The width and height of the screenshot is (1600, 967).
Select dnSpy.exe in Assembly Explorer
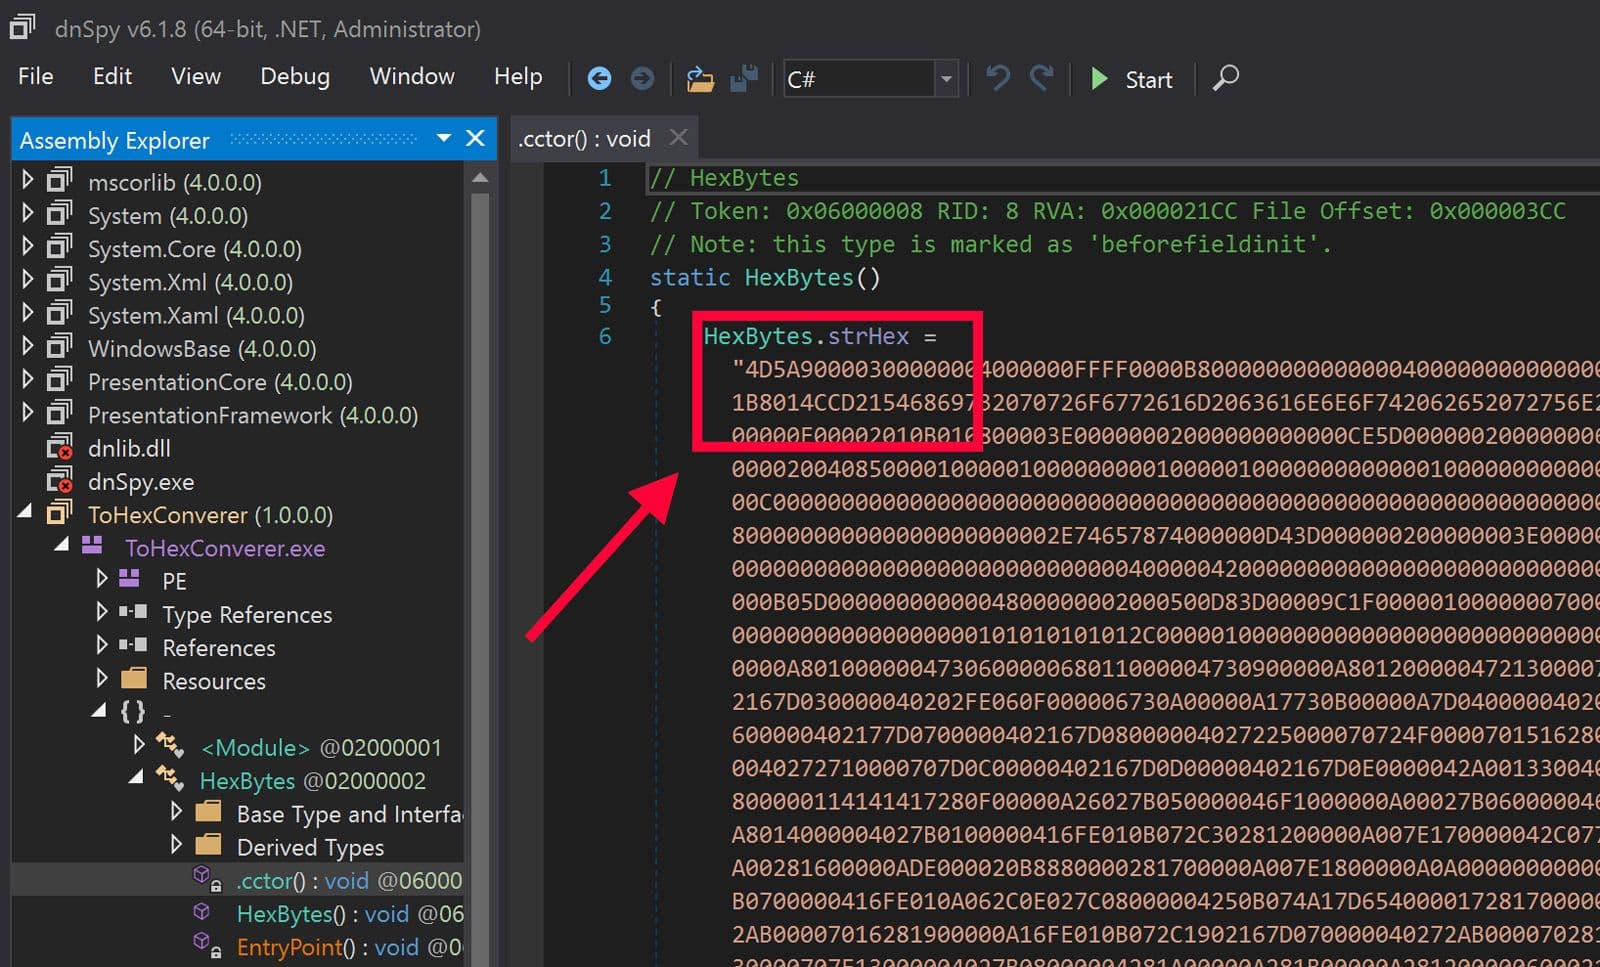point(141,481)
